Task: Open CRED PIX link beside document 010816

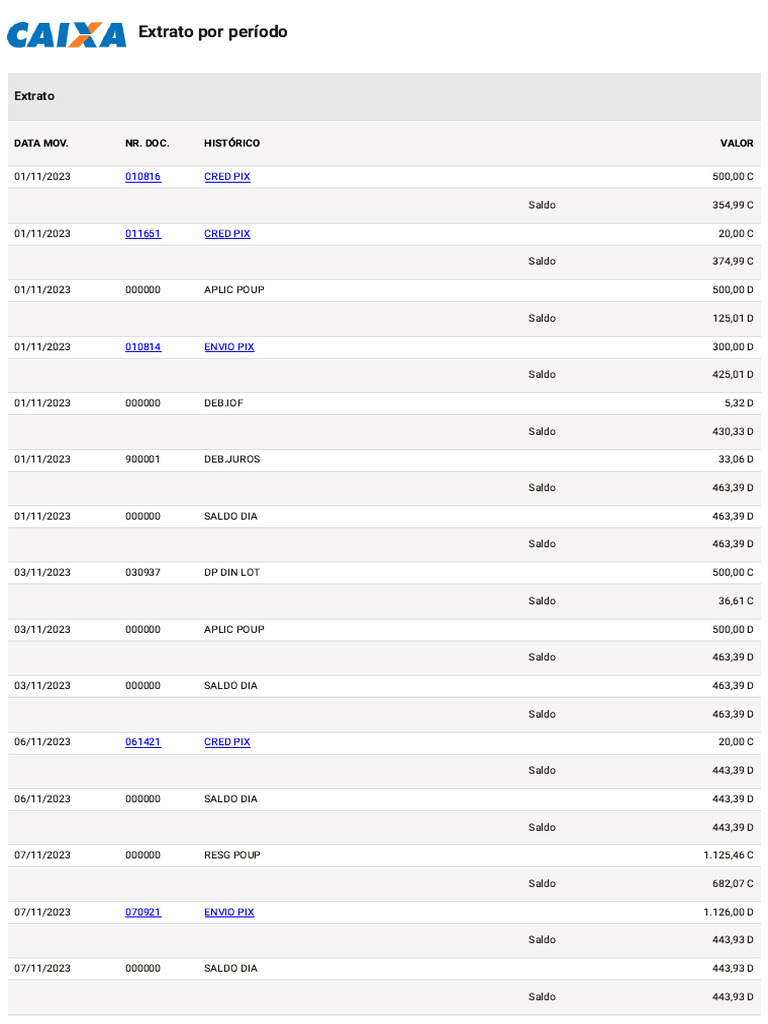Action: click(x=227, y=177)
